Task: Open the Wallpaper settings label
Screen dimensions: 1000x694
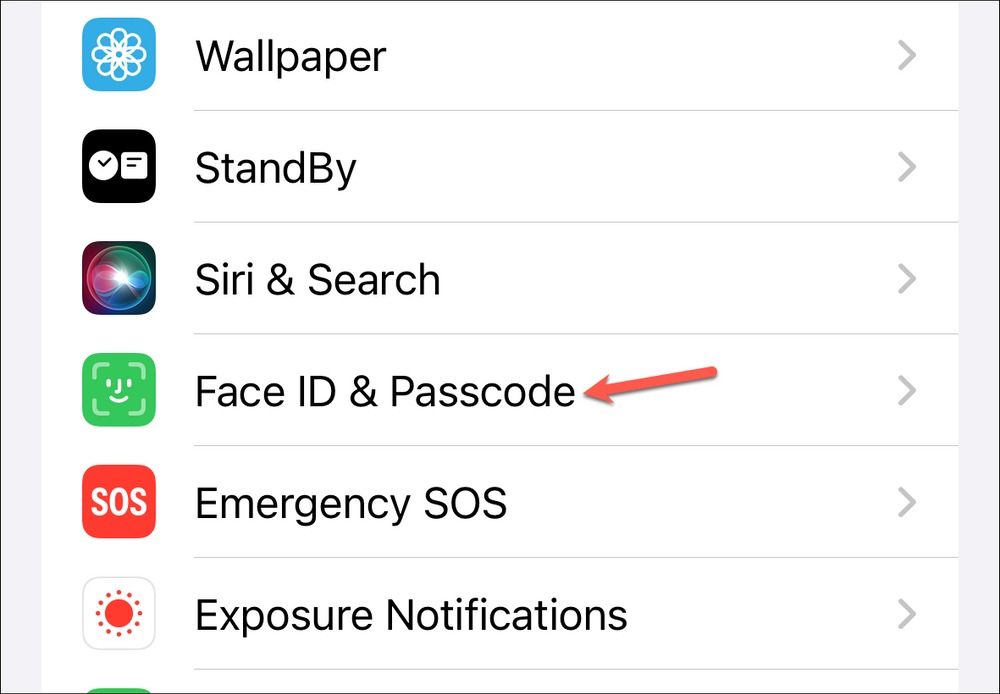Action: click(291, 57)
